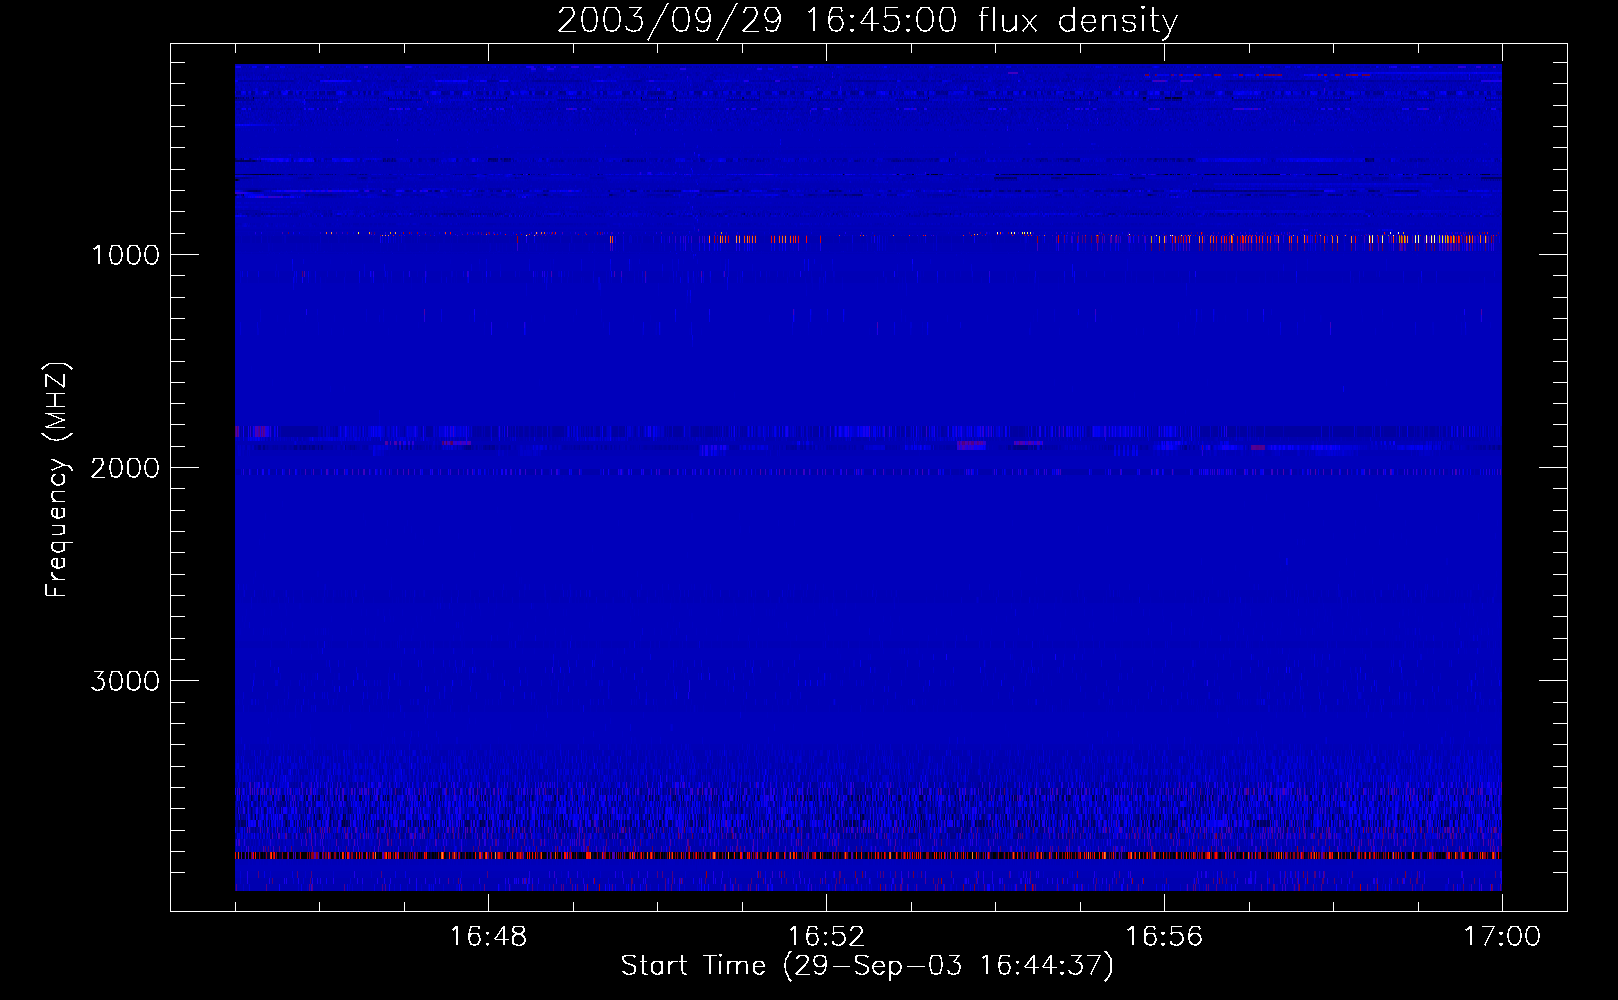Click the 'Frequency (MHZ)' axis label
The width and height of the screenshot is (1618, 1000).
57,480
